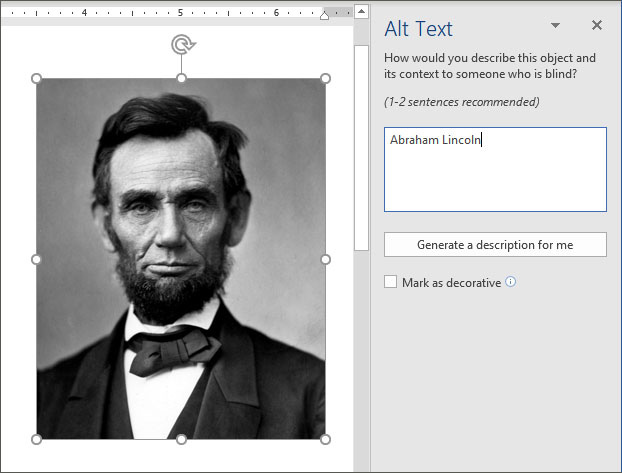Click the left-middle resize handle of picture
Screen dimensions: 622x473
pyautogui.click(x=36, y=260)
